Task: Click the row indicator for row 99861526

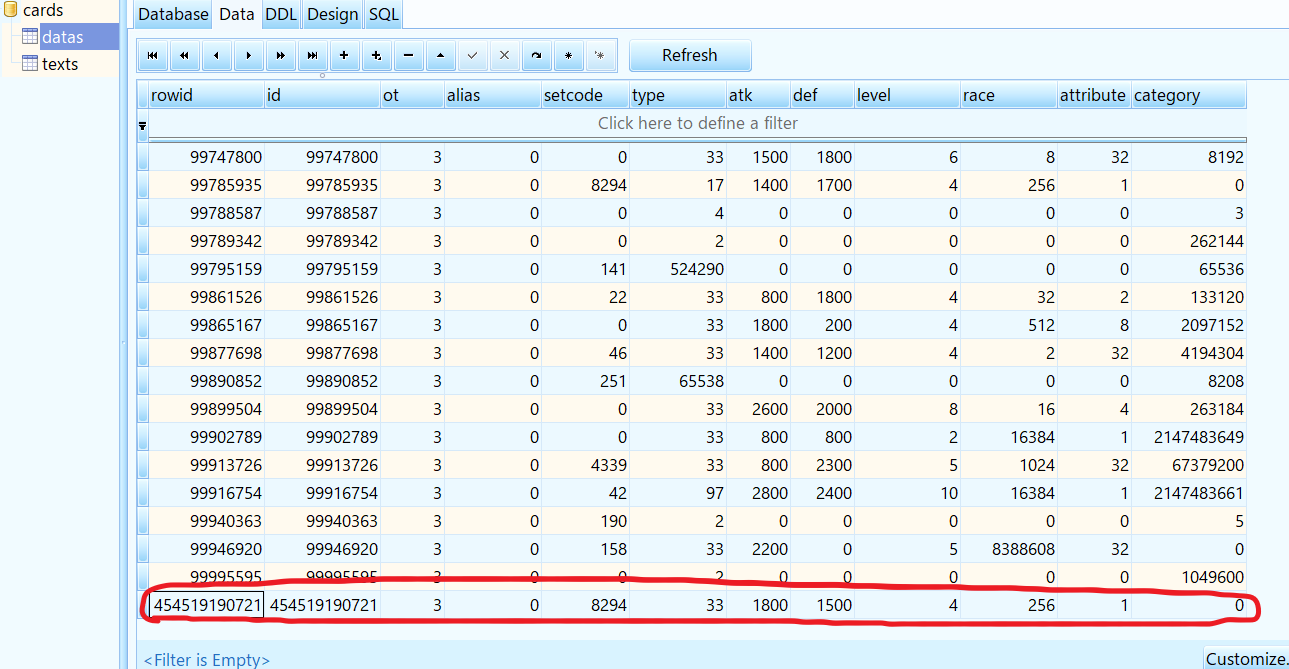Action: pos(142,297)
